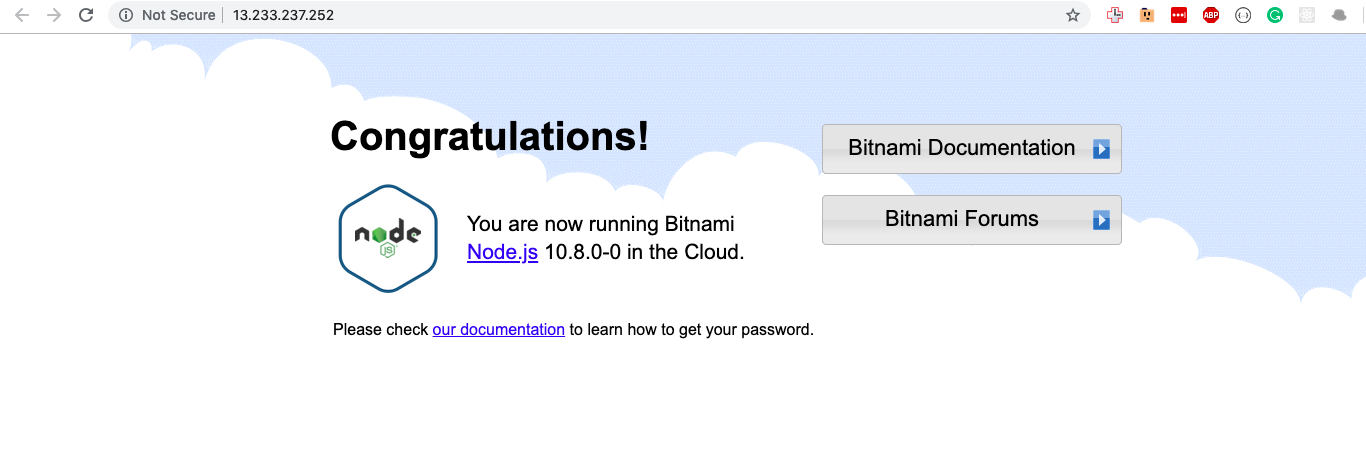Click the address bar showing 13.233.237.252
Viewport: 1366px width, 453px height.
point(600,15)
